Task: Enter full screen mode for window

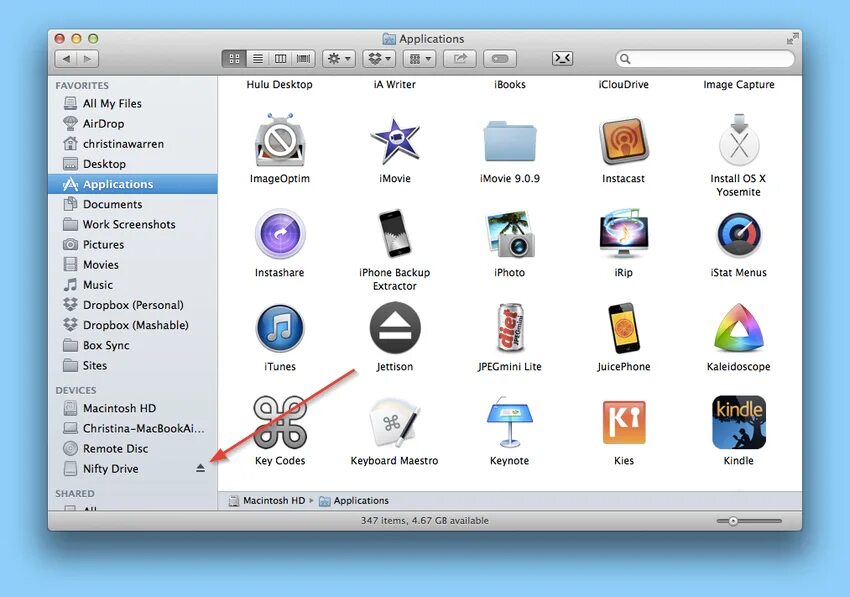Action: pos(792,38)
